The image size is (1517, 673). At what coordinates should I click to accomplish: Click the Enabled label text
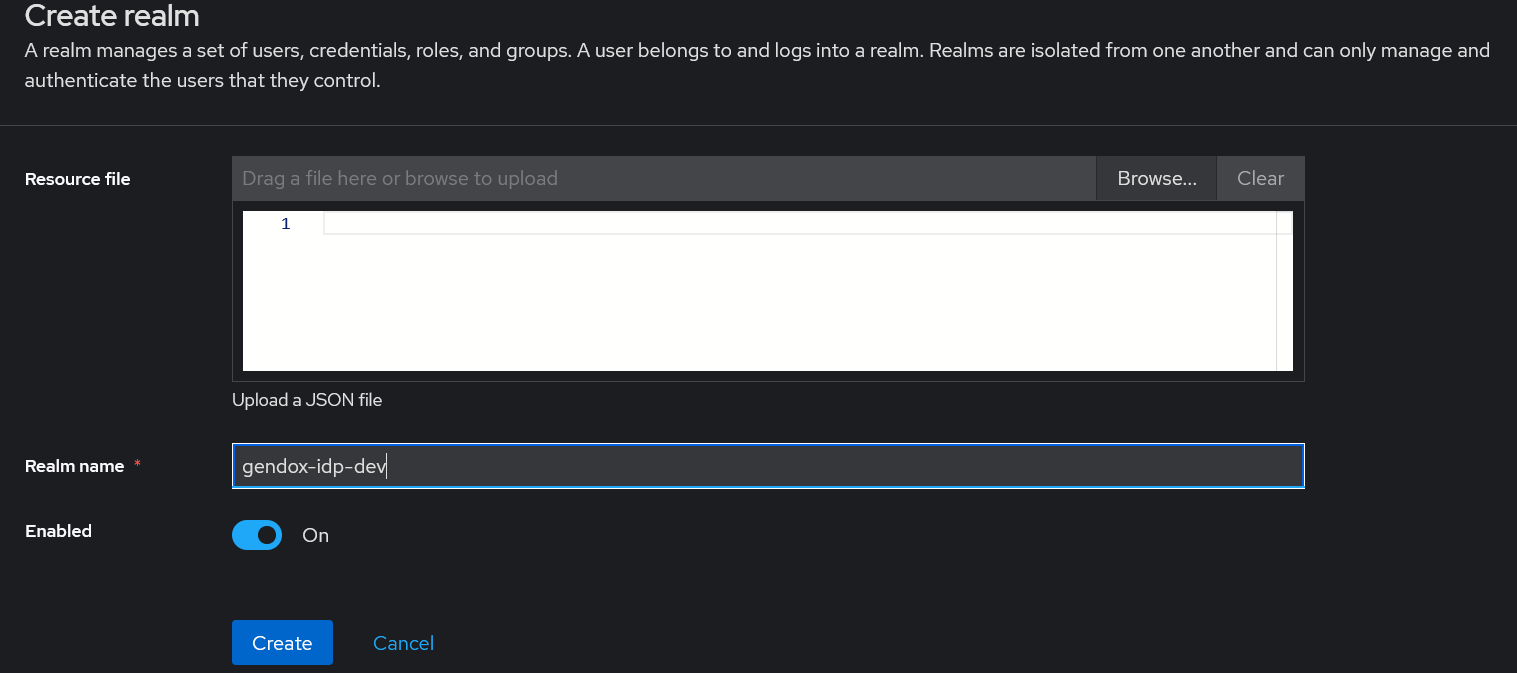tap(59, 531)
